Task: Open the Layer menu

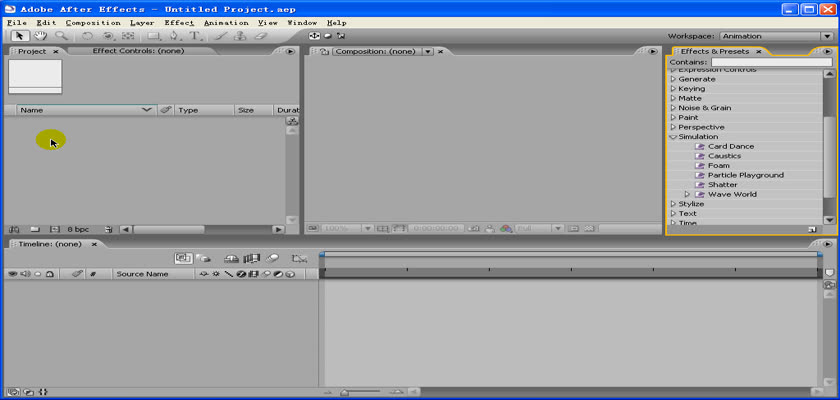Action: pyautogui.click(x=142, y=22)
